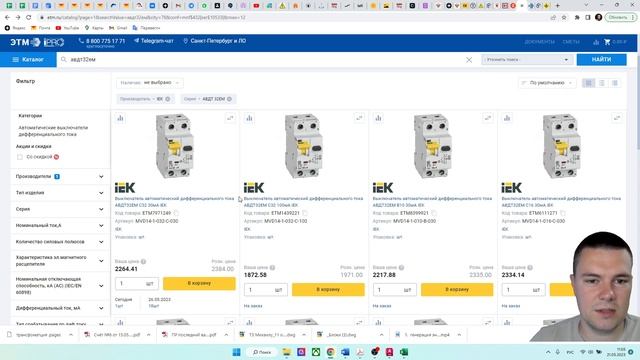Open the 'Уточнить поиск' dropdown
This screenshot has width=640, height=360.
click(527, 60)
